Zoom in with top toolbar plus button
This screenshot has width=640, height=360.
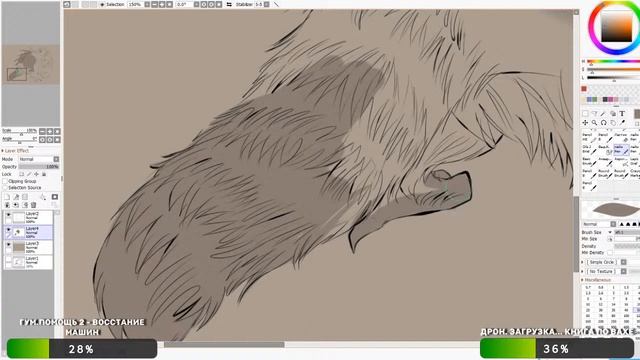point(162,4)
